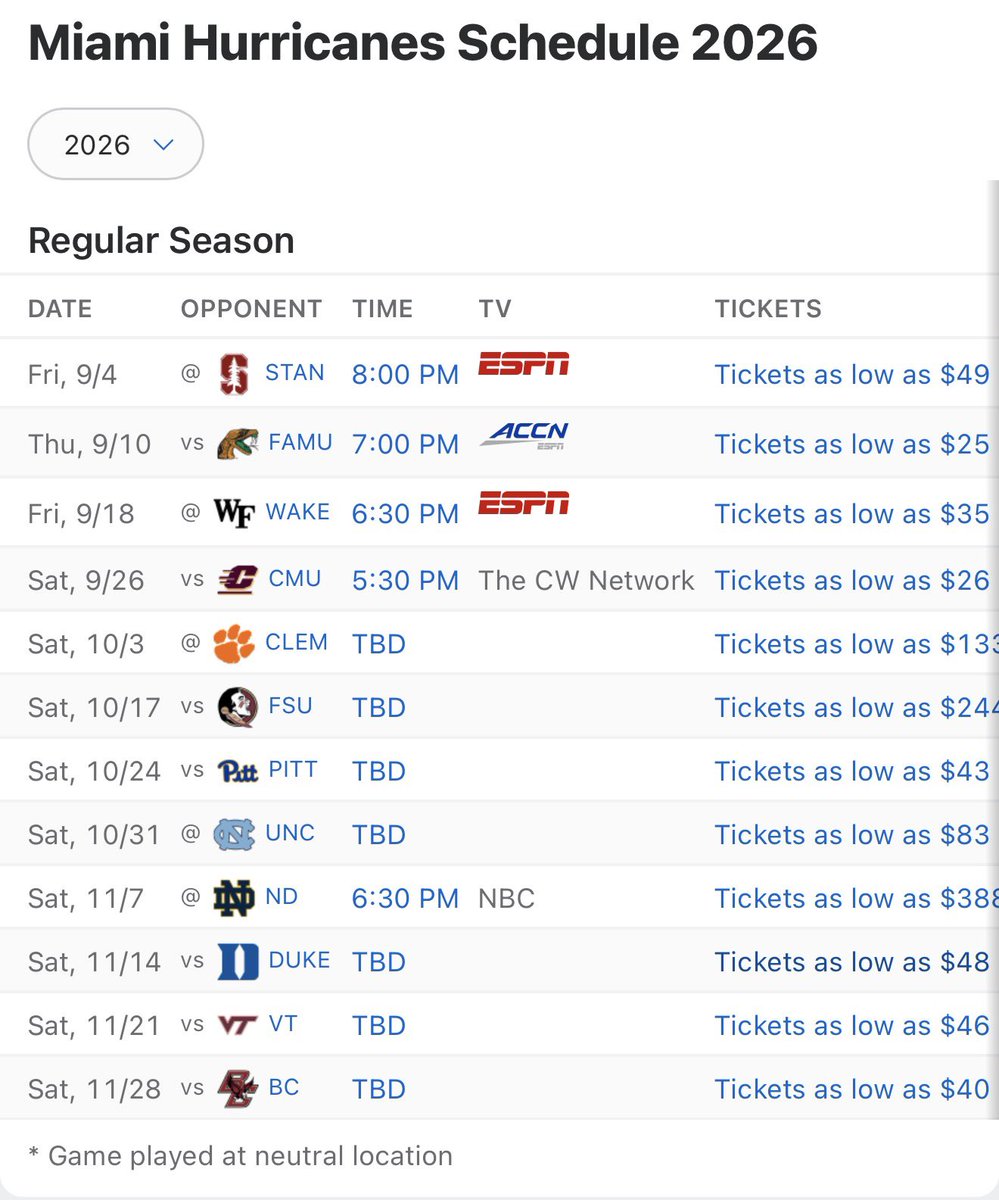This screenshot has height=1200, width=999.
Task: Click the Wake Forest WF logo
Action: point(236,513)
